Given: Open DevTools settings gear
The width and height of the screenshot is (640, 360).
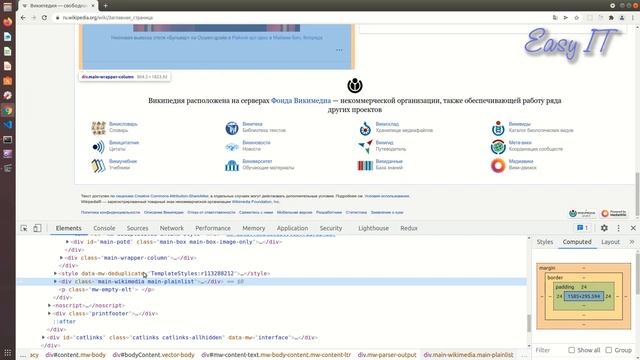Looking at the screenshot, I should point(604,228).
